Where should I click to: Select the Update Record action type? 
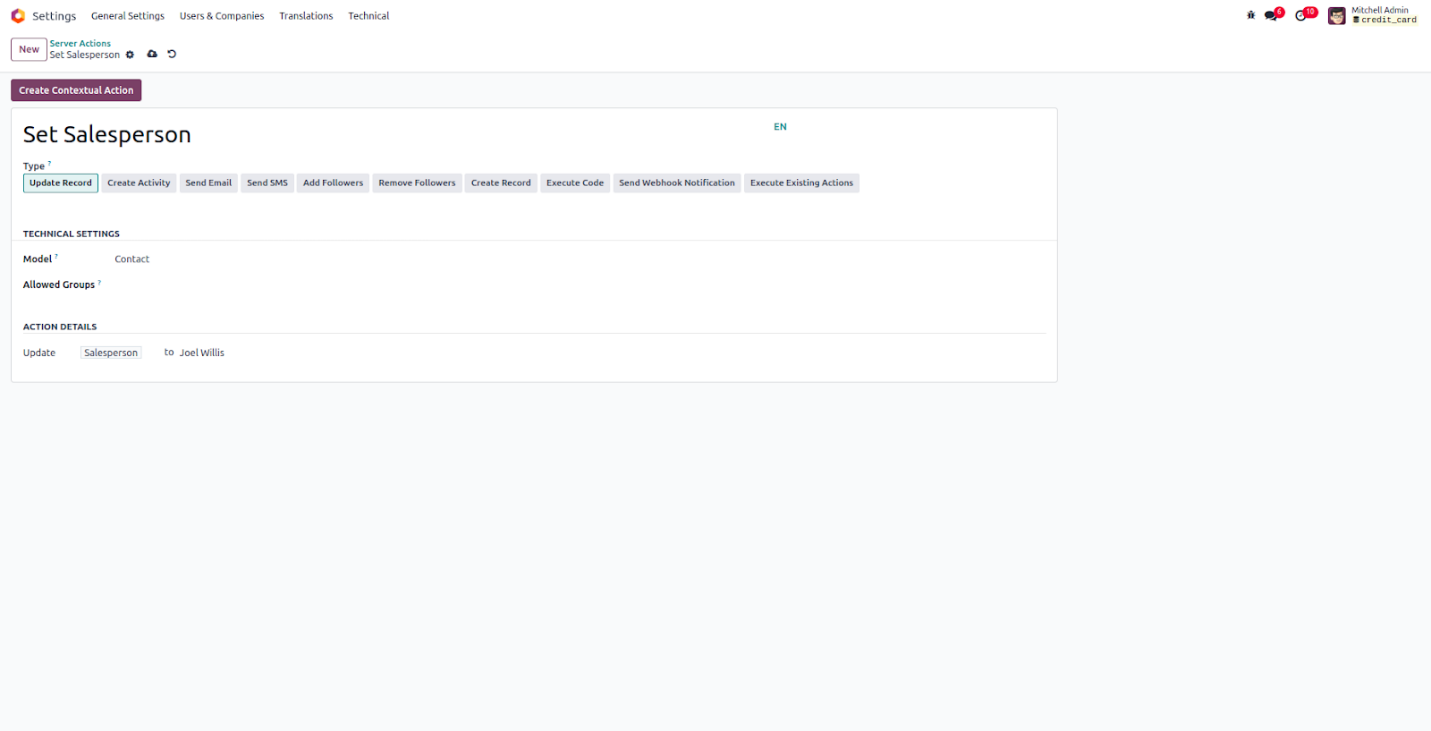pos(61,183)
